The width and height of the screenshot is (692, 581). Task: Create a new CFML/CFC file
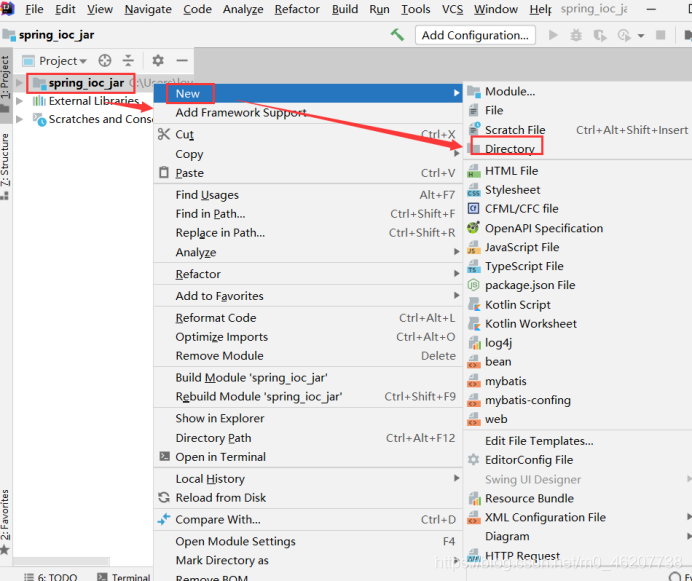[x=578, y=209]
